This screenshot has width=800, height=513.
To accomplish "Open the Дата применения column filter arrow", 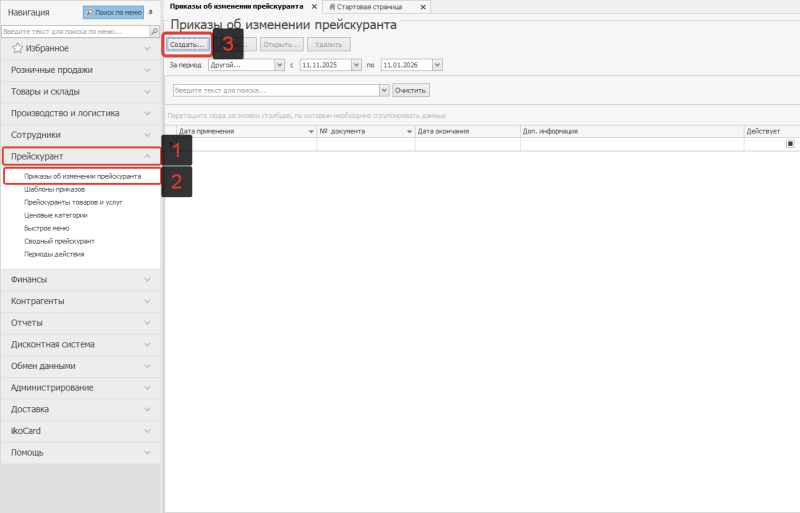I will (x=311, y=132).
